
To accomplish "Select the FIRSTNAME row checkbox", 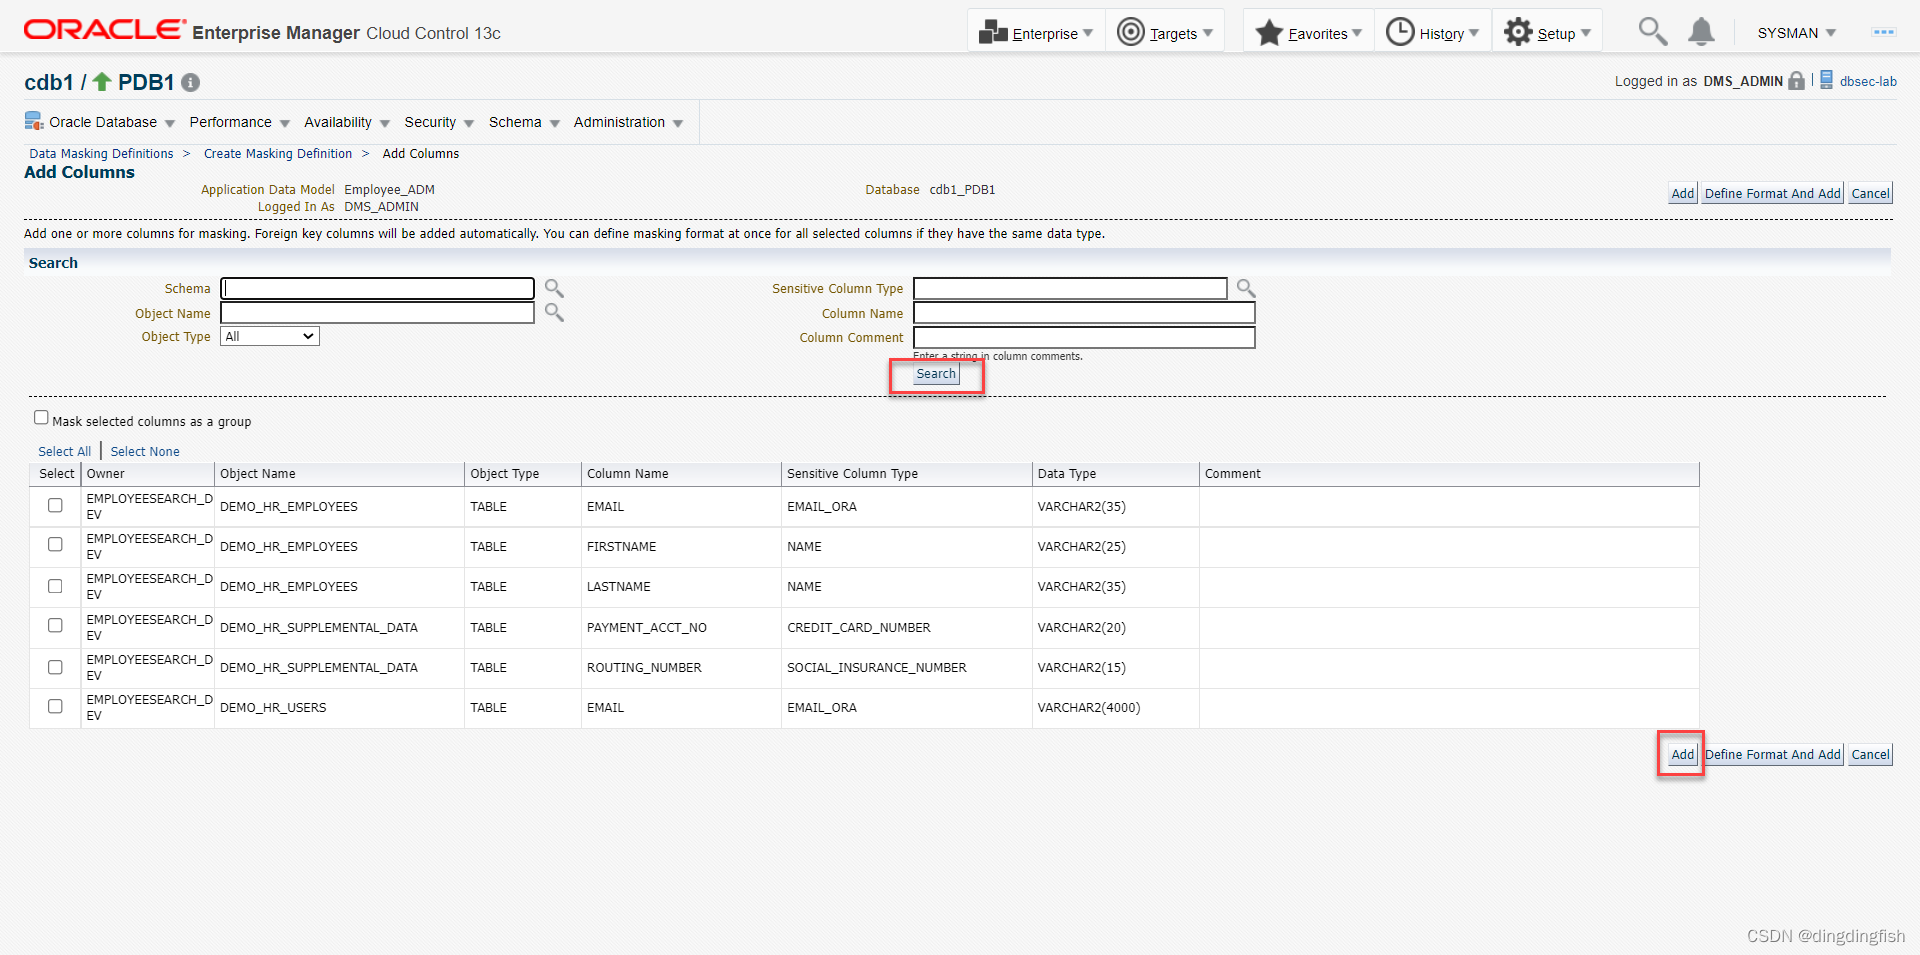I will (55, 545).
